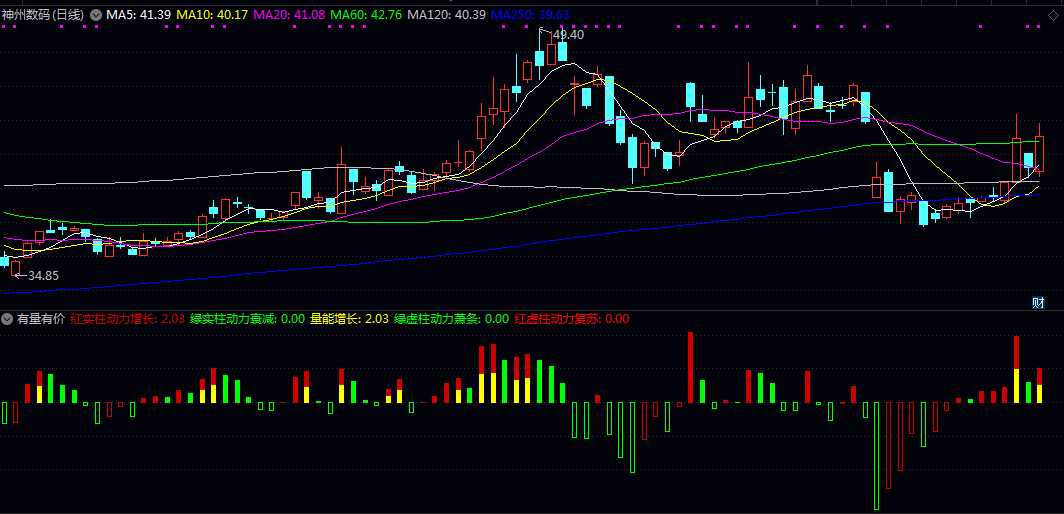Select the MA120: 40.39 label
This screenshot has width=1064, height=514.
(x=448, y=14)
